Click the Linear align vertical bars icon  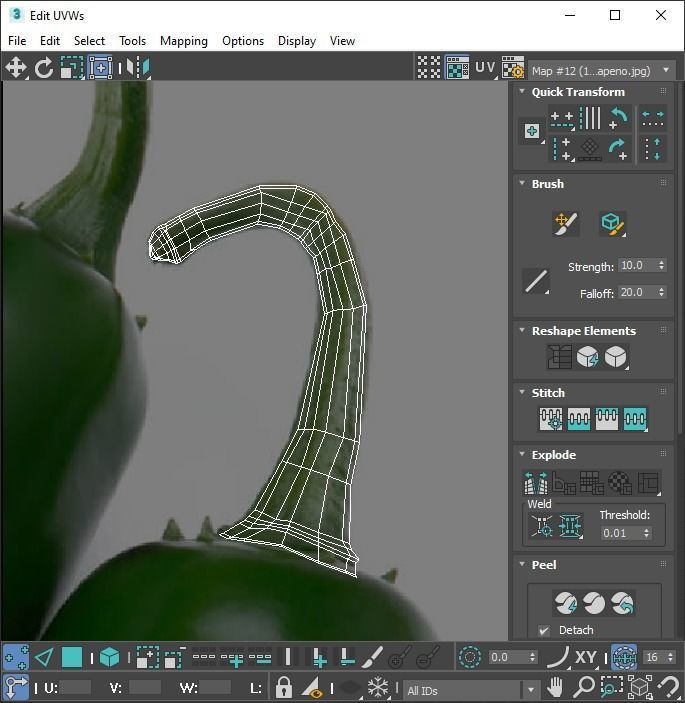[x=590, y=119]
